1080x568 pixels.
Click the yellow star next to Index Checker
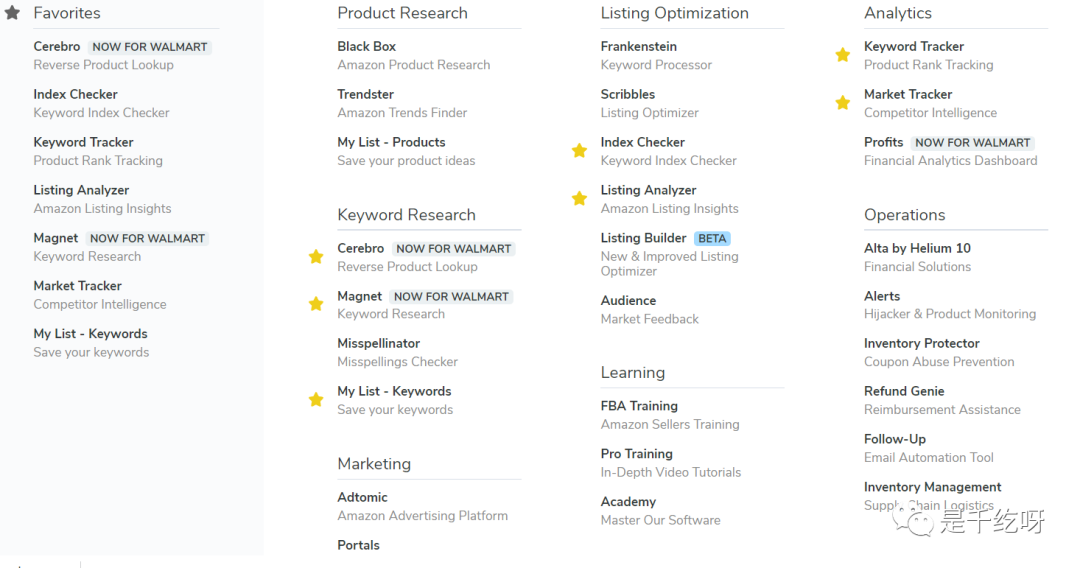pos(579,151)
